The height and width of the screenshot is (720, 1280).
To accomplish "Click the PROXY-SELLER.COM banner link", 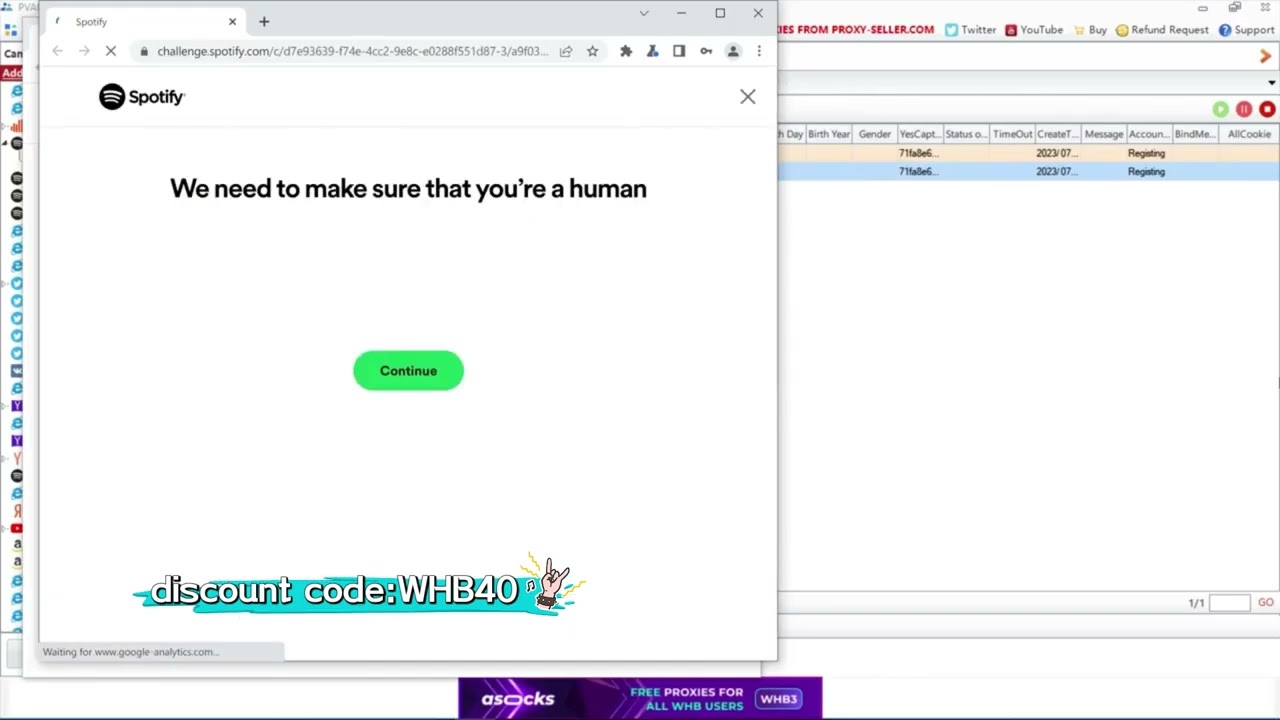I will pyautogui.click(x=856, y=29).
